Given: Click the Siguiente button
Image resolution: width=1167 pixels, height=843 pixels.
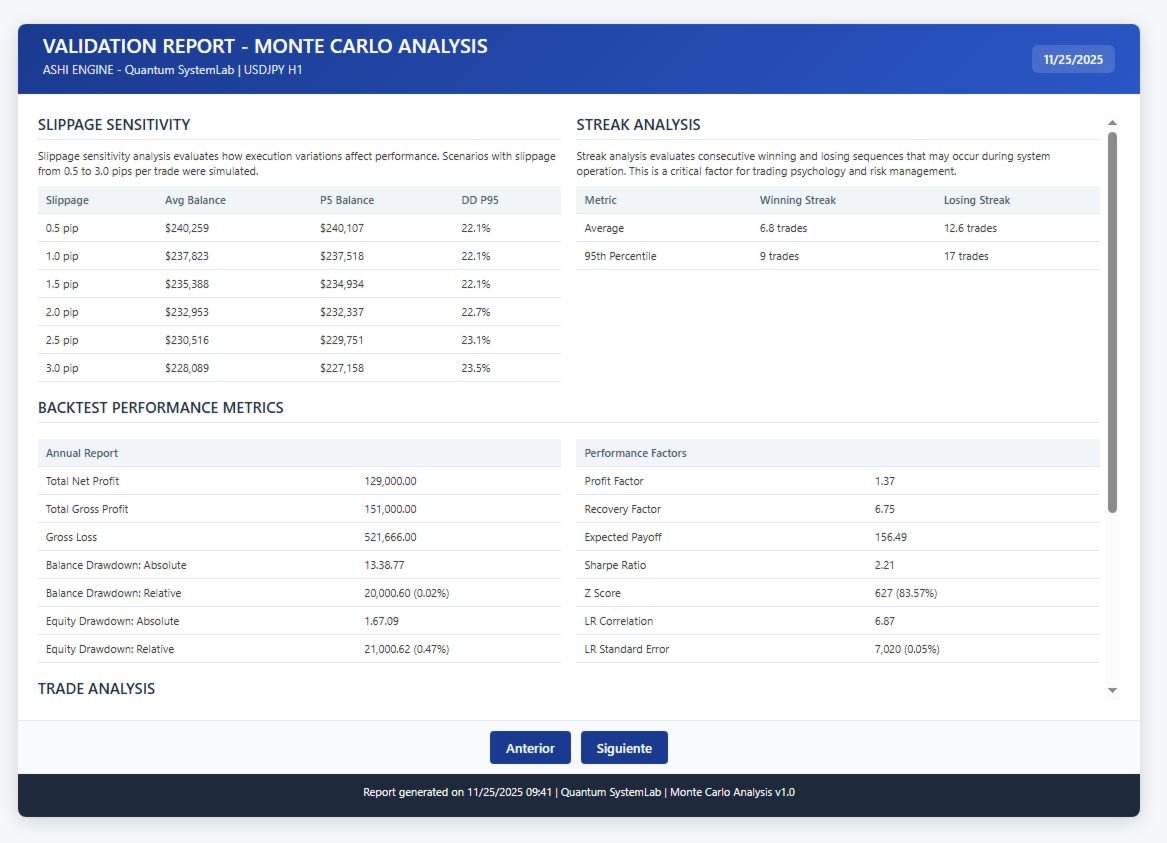Looking at the screenshot, I should click(x=624, y=748).
